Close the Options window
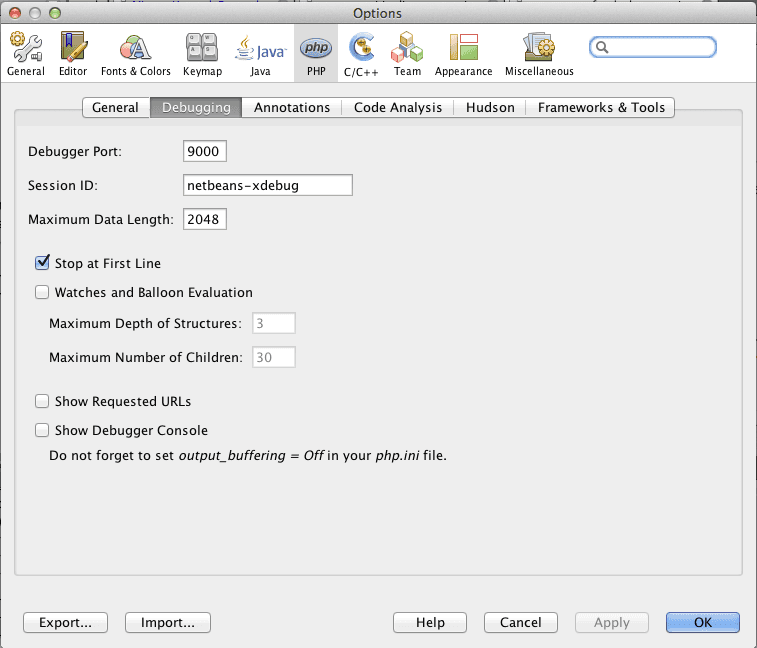 click(x=15, y=13)
